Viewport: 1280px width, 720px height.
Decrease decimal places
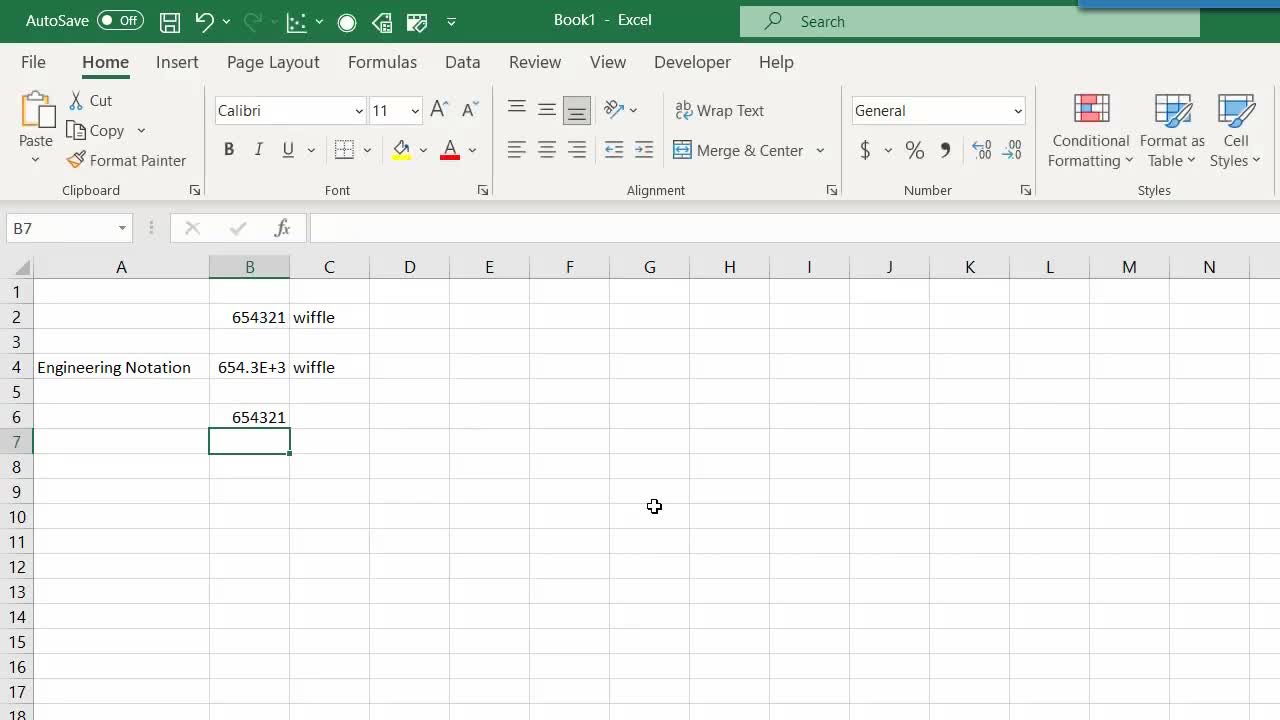(1012, 150)
